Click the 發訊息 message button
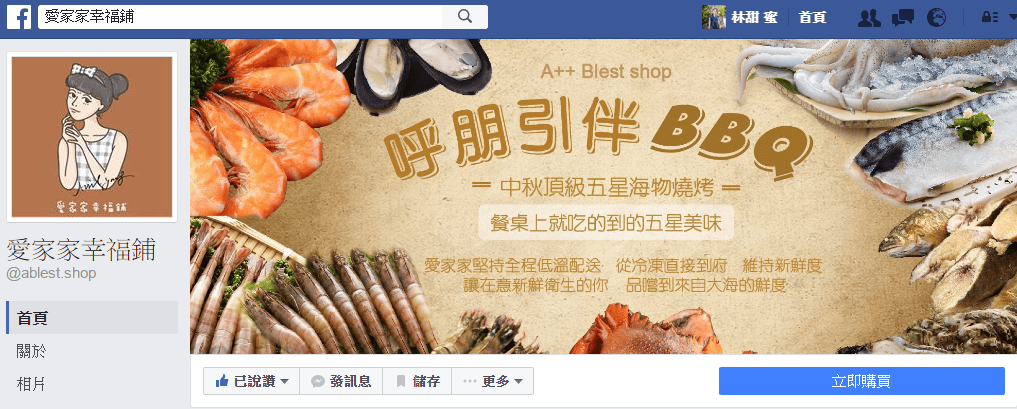 coord(341,381)
